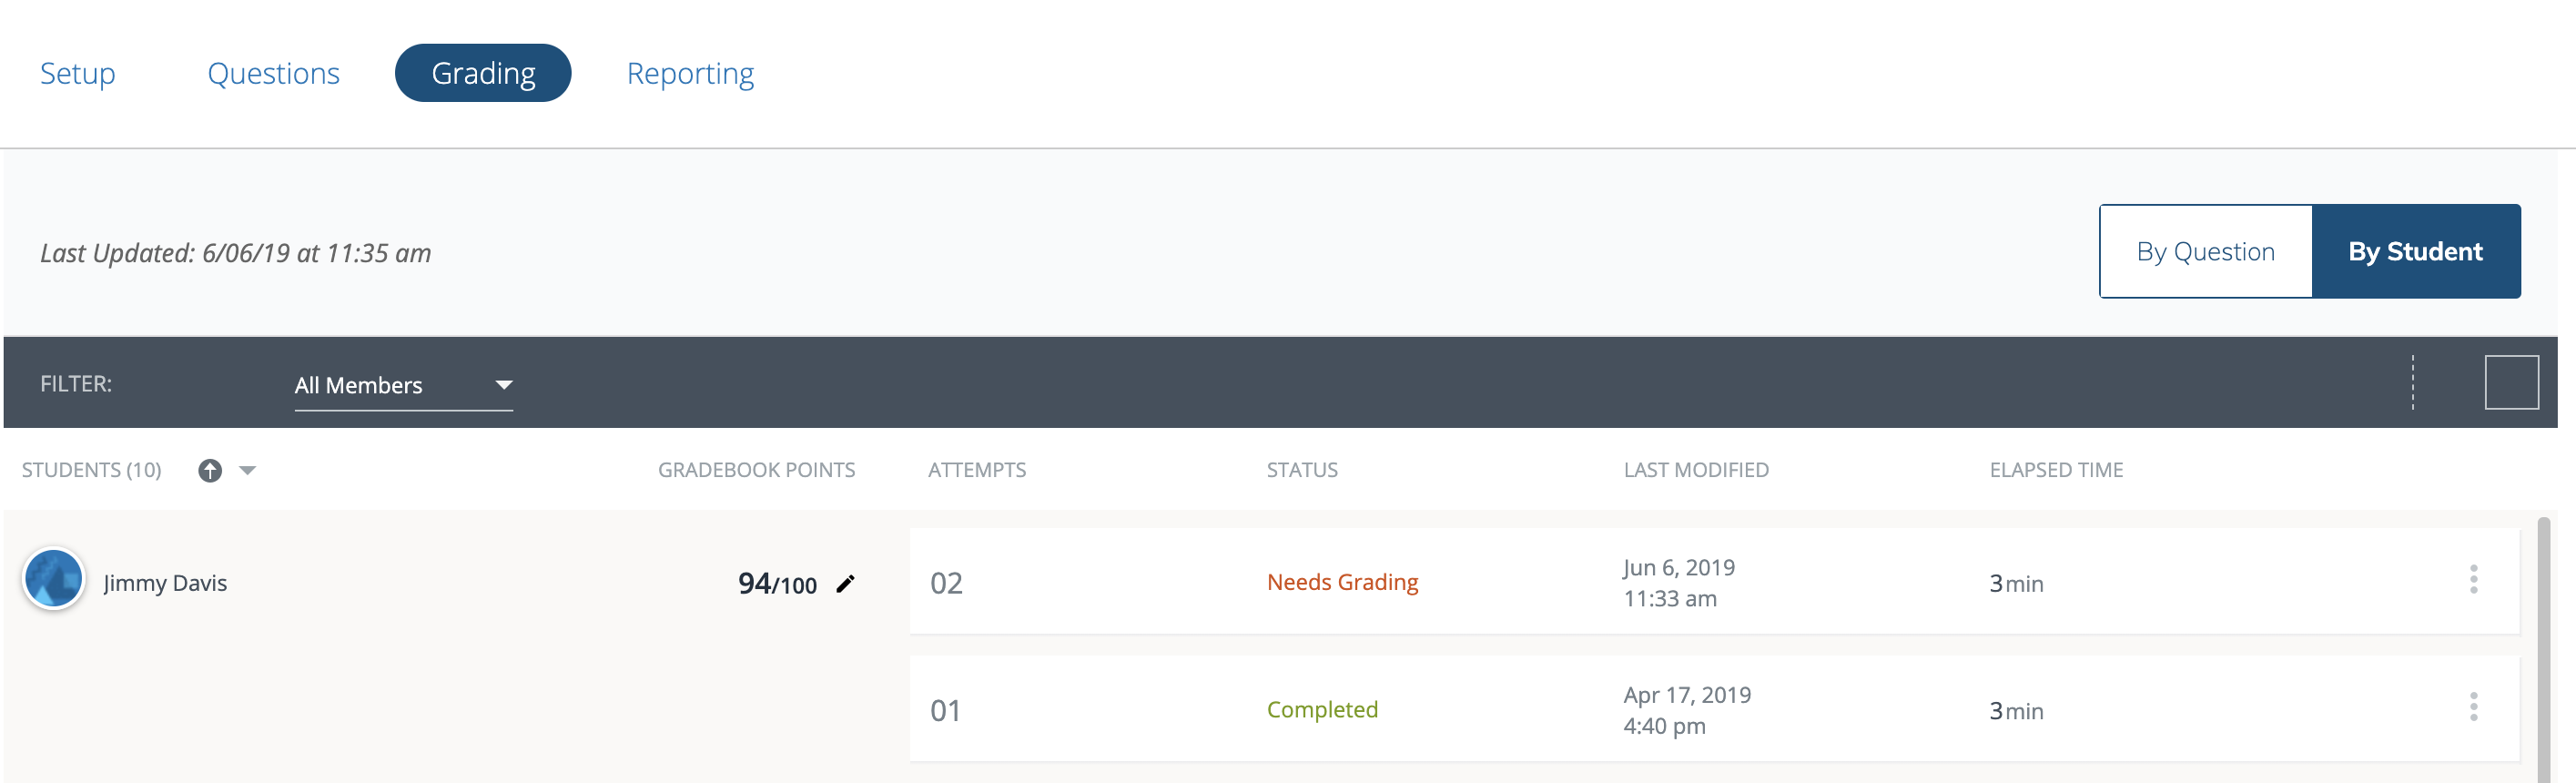Click the vertical scrollbar of the student list
2576x783 pixels.
tap(2543, 648)
